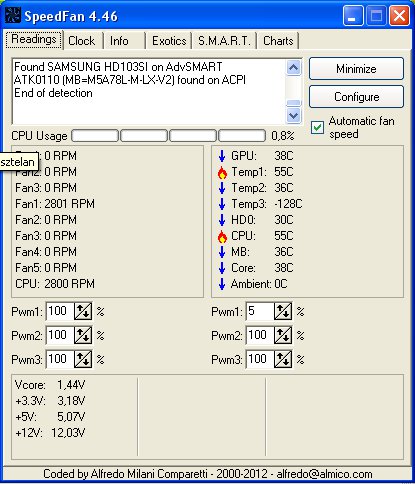Image resolution: width=415 pixels, height=484 pixels.
Task: Click the 'End of detection' log line
Action: [53, 93]
